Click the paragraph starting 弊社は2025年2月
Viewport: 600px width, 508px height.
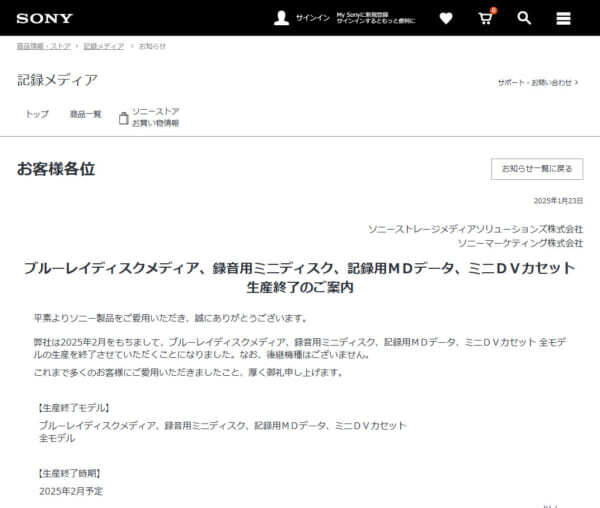pyautogui.click(x=300, y=348)
